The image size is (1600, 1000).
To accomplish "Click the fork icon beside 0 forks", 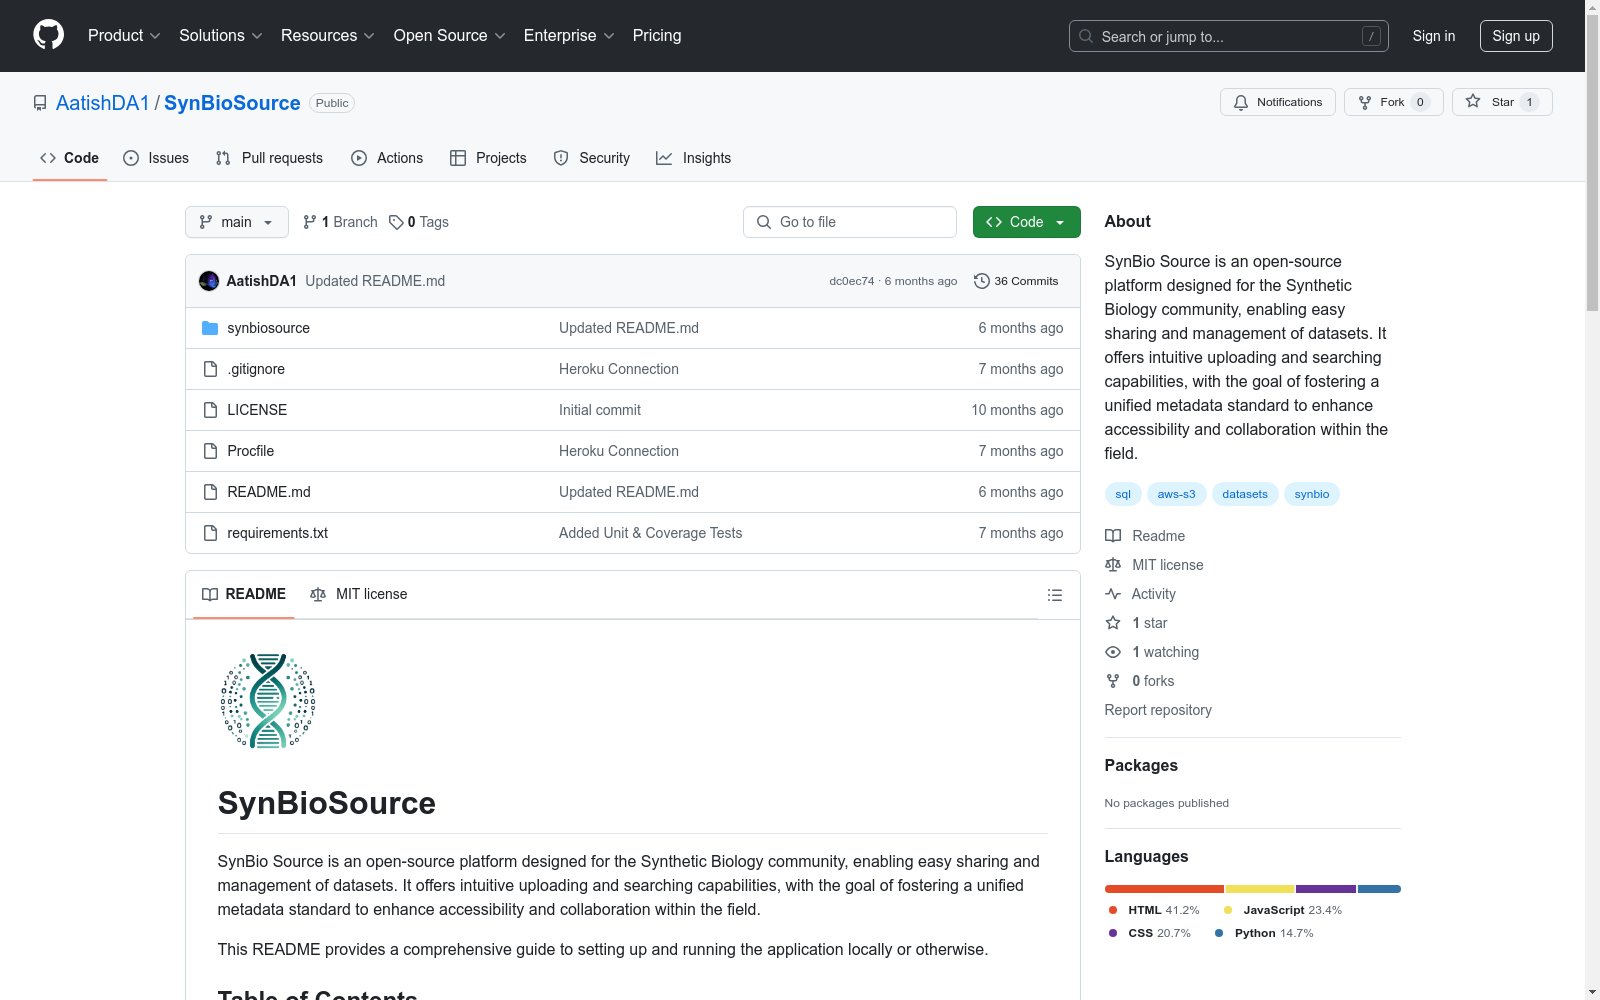I will 1113,681.
